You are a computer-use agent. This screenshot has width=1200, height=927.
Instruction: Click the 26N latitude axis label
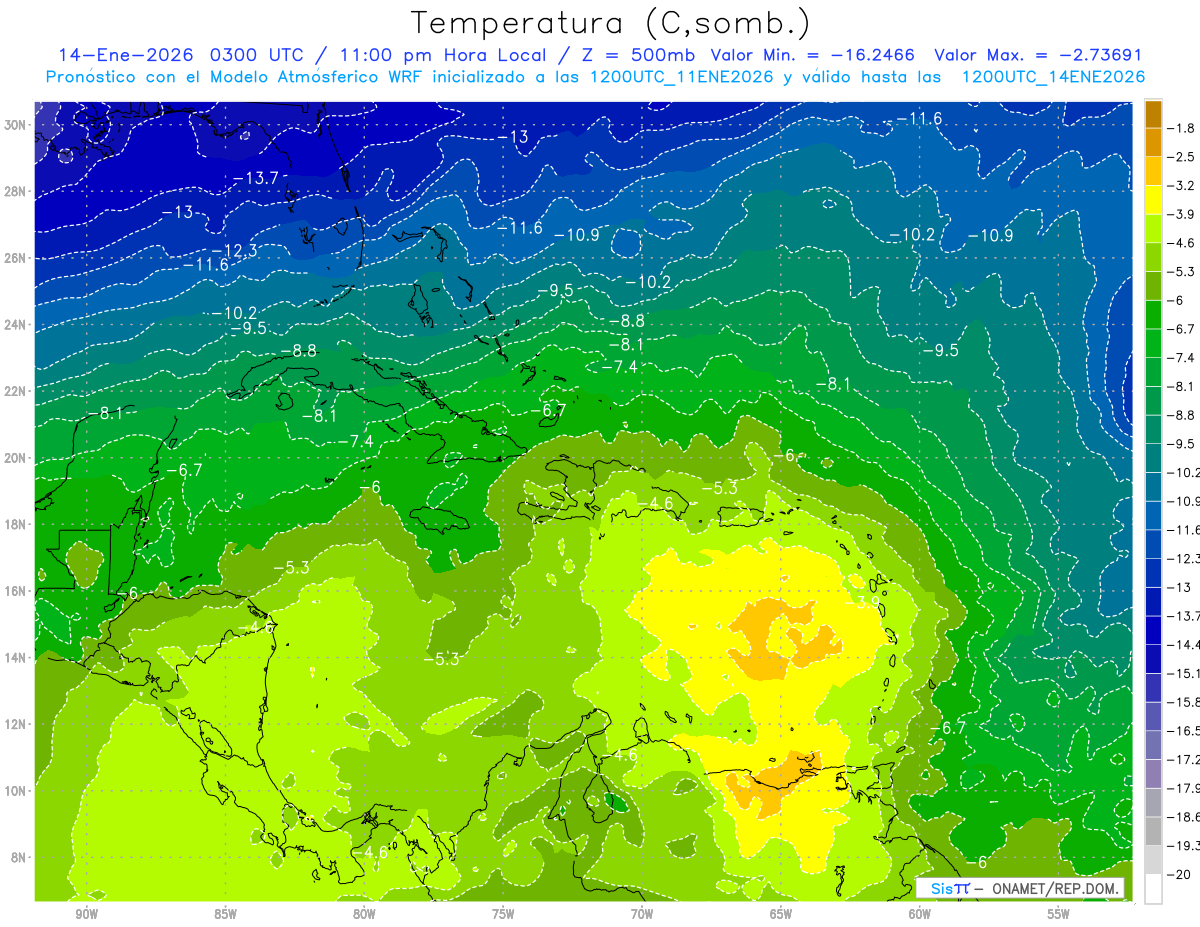click(17, 258)
